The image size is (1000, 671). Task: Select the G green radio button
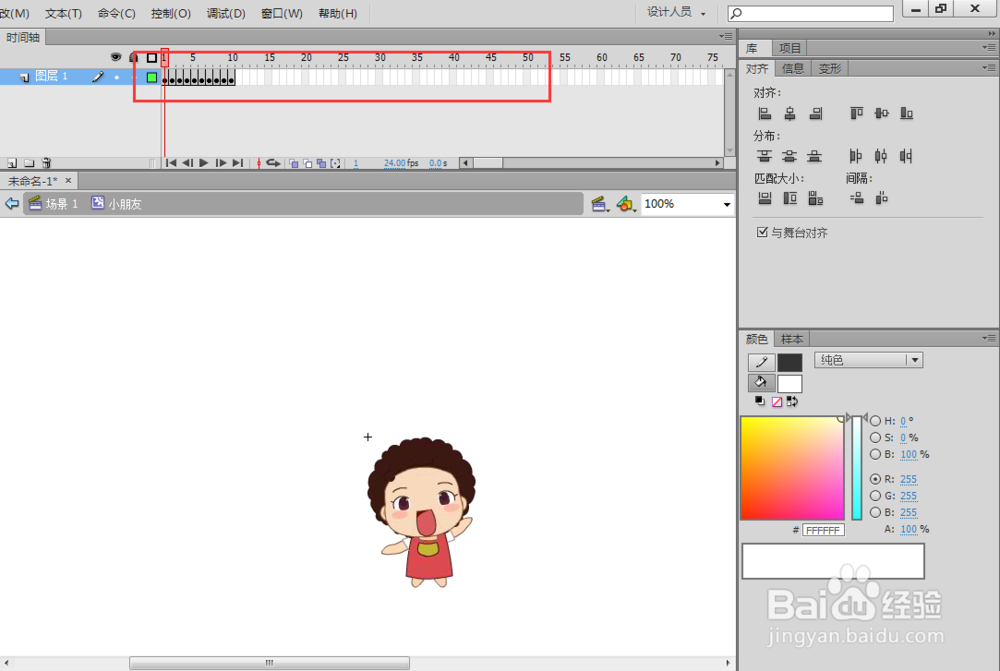coord(876,496)
